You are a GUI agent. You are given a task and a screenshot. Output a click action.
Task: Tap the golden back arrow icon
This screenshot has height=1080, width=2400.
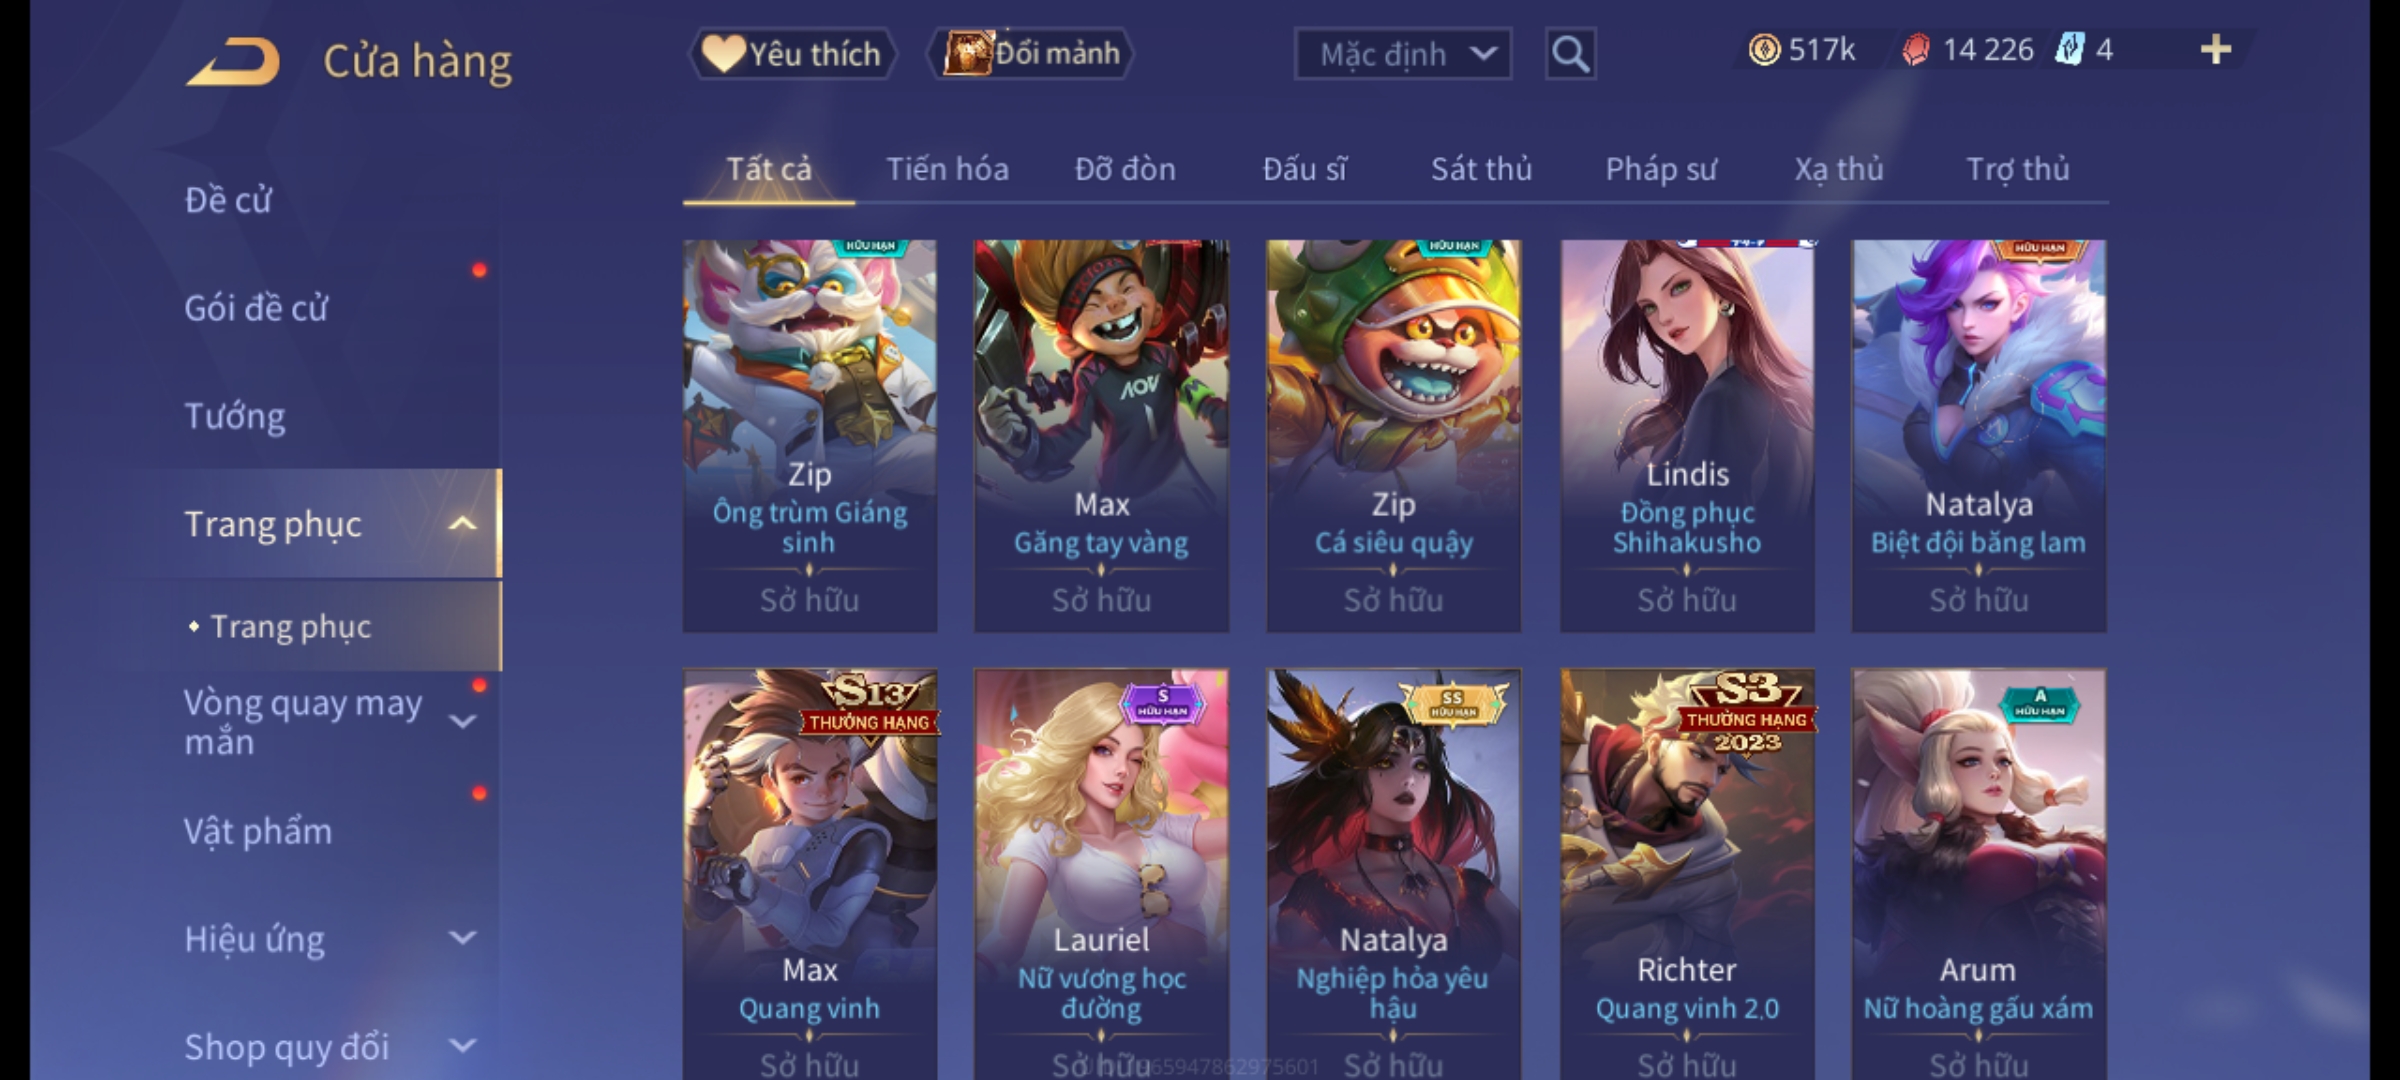coord(233,62)
